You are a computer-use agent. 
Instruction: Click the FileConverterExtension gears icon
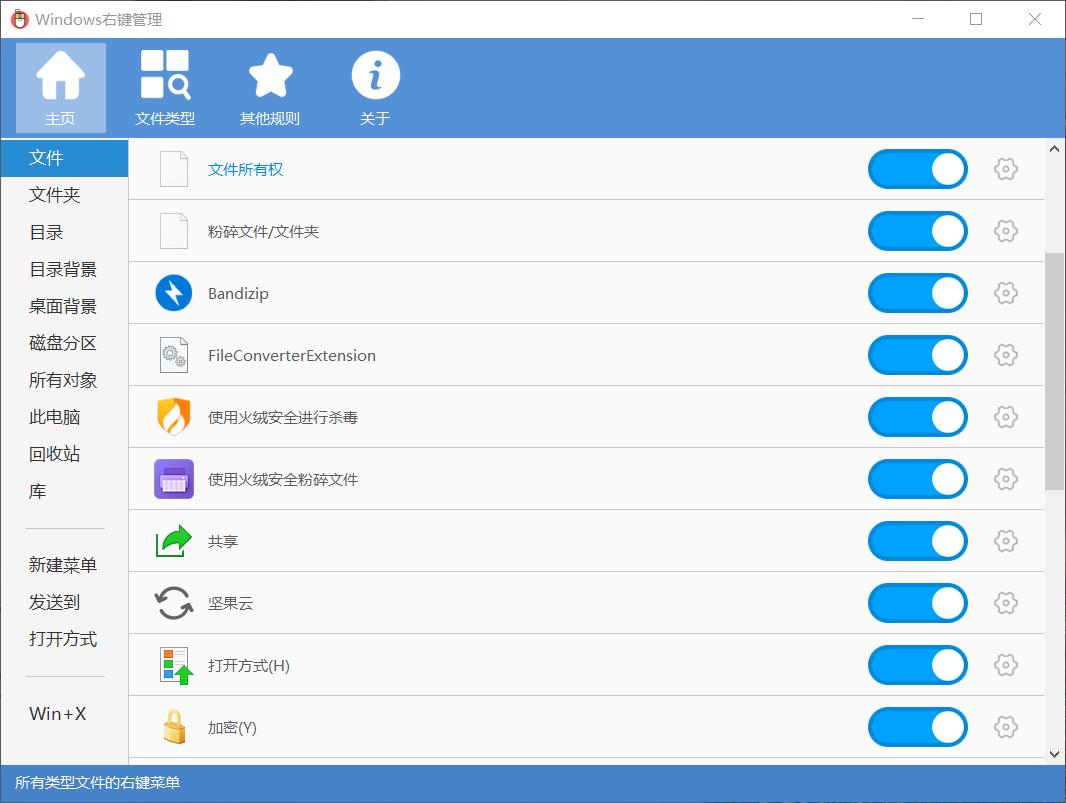[174, 355]
